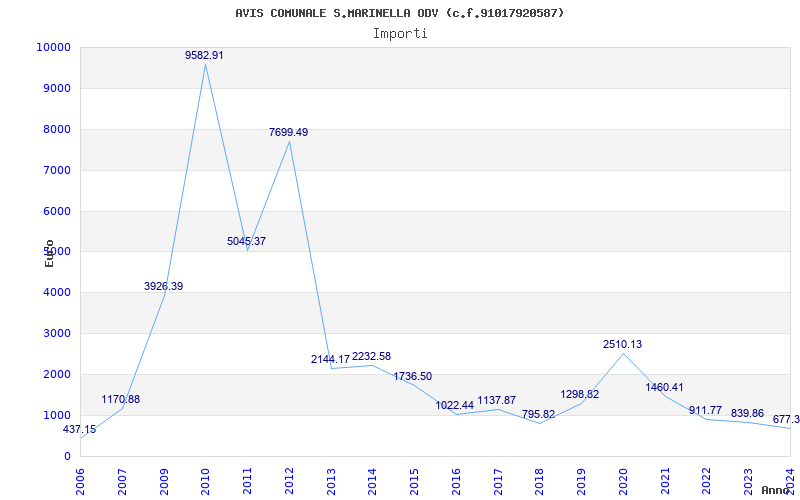Select the 1137.87 value label
The image size is (800, 500).
tap(497, 401)
